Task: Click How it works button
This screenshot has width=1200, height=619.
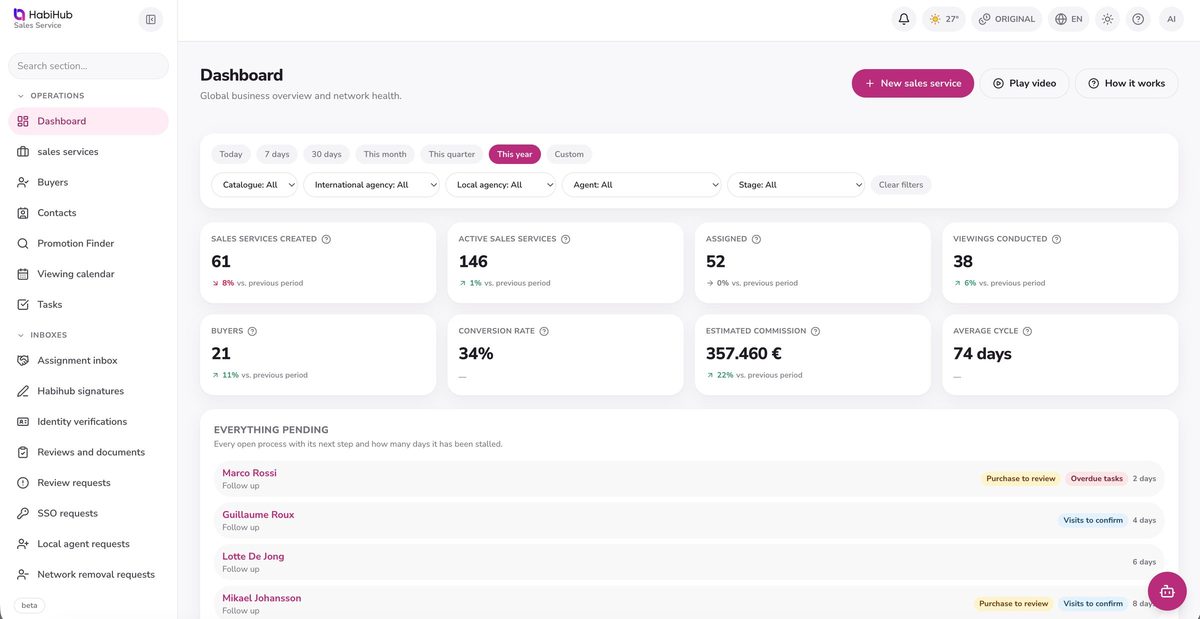Action: click(x=1127, y=83)
